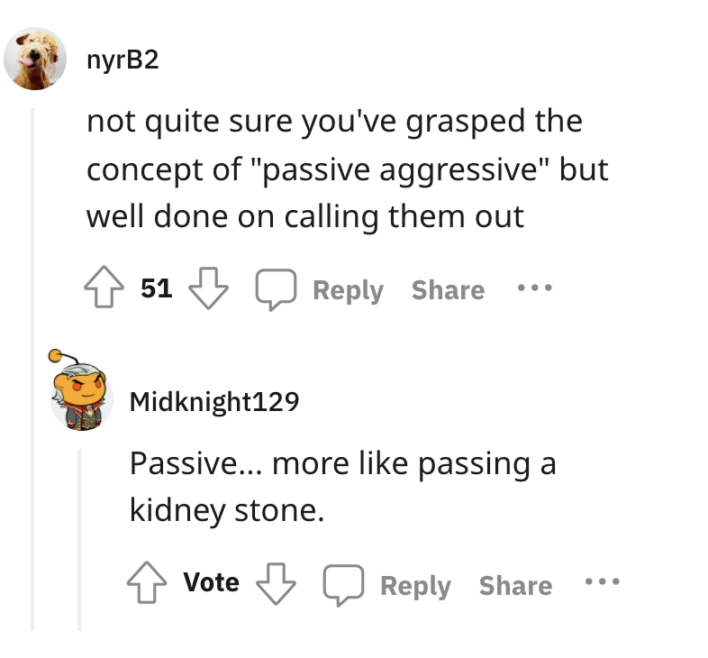Downvote nyrB2's comment

[209, 290]
